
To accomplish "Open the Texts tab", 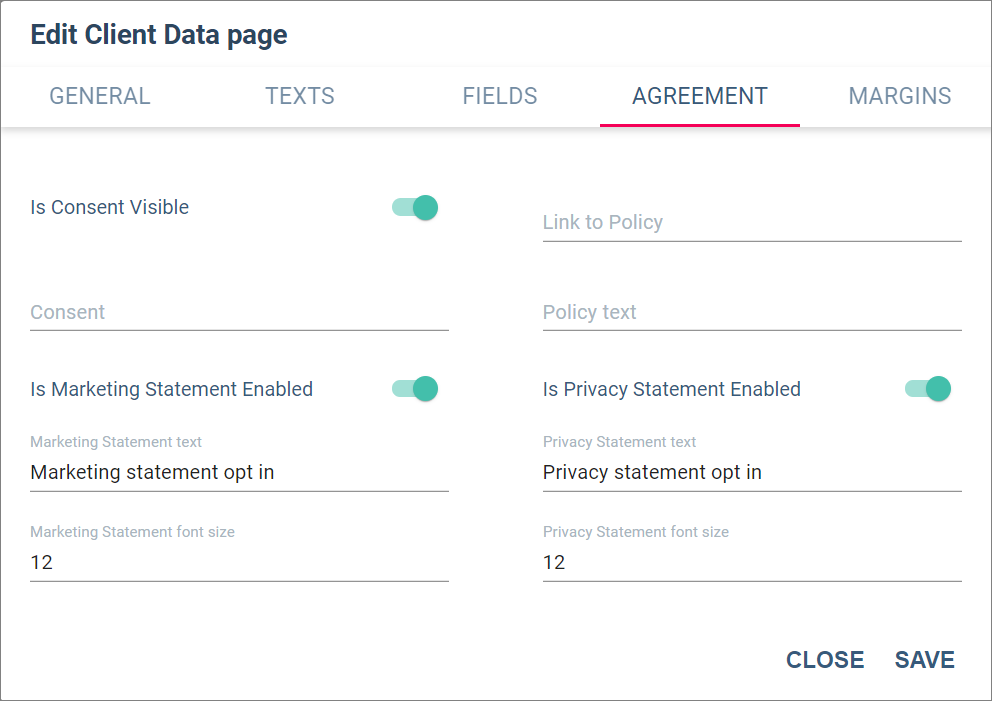I will click(x=300, y=96).
